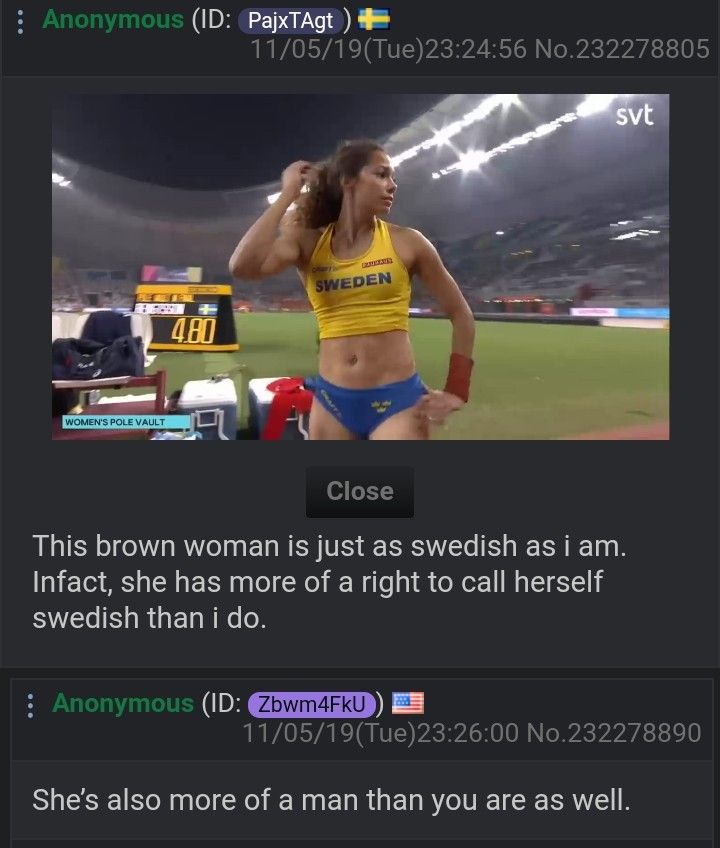Click the first post timestamp 23:24:56

475,49
